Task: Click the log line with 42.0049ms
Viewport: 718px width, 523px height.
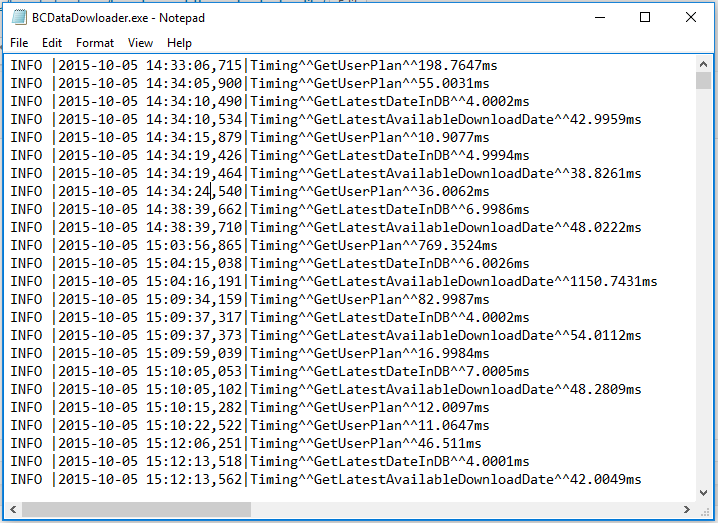Action: 326,479
